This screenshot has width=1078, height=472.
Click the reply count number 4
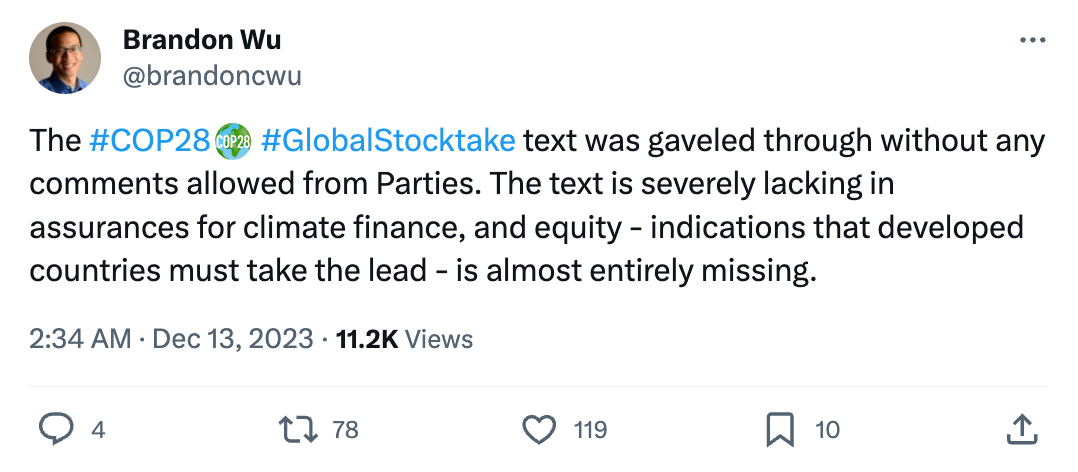[97, 430]
